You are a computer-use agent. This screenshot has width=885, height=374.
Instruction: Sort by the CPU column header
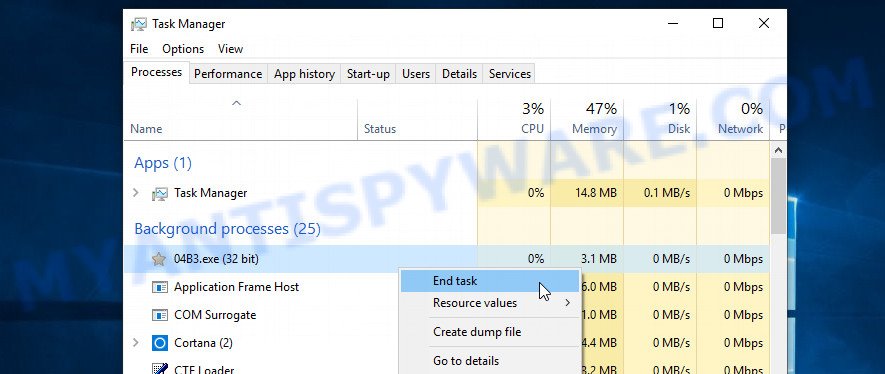pyautogui.click(x=514, y=120)
